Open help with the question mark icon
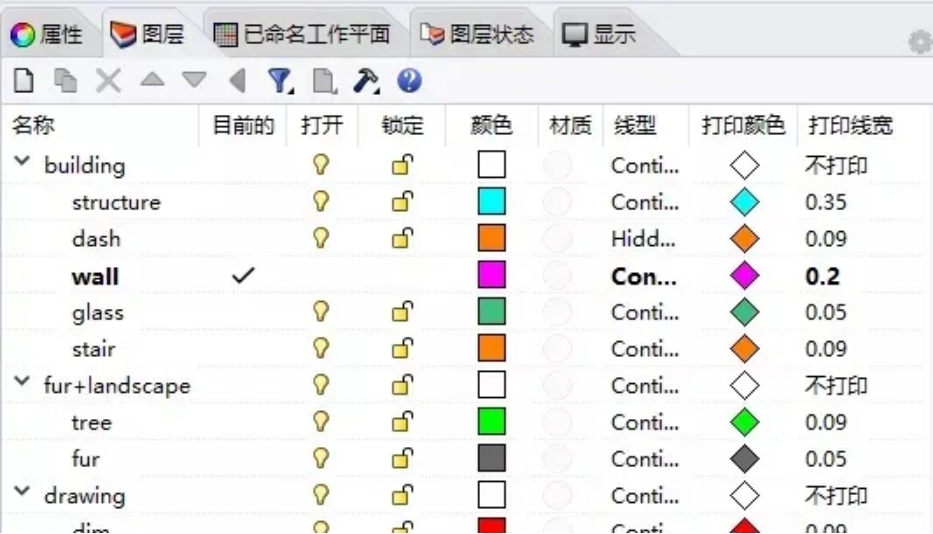The height and width of the screenshot is (534, 933). coord(409,81)
